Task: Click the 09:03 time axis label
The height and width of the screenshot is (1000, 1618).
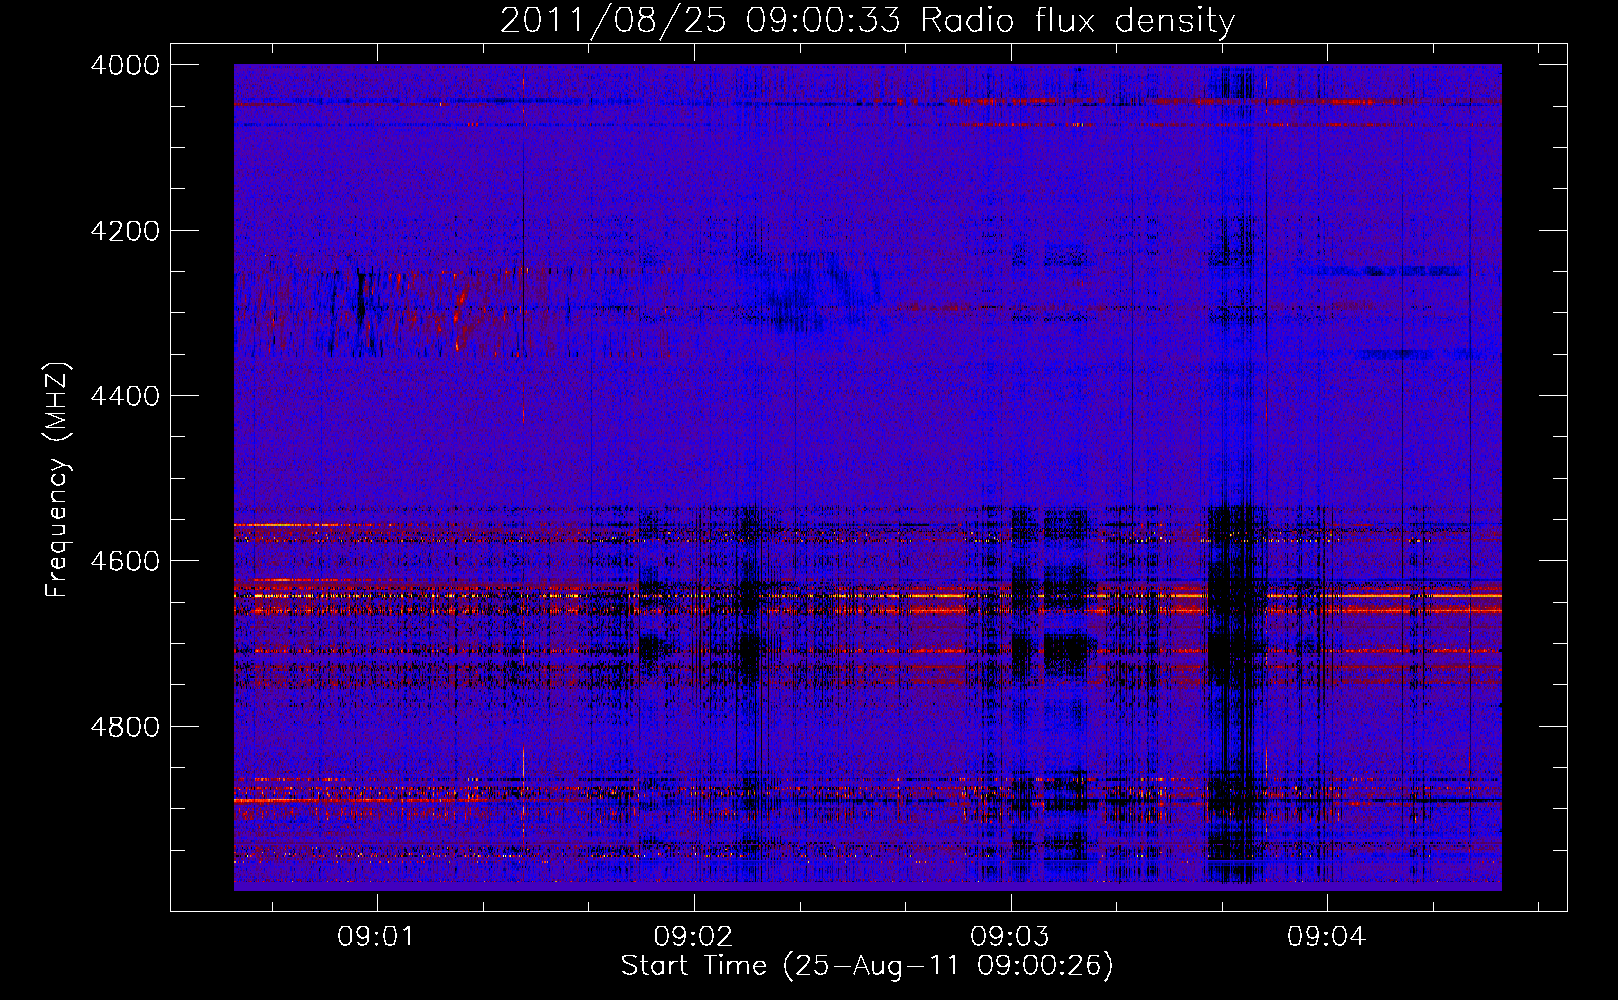Action: coord(1010,937)
